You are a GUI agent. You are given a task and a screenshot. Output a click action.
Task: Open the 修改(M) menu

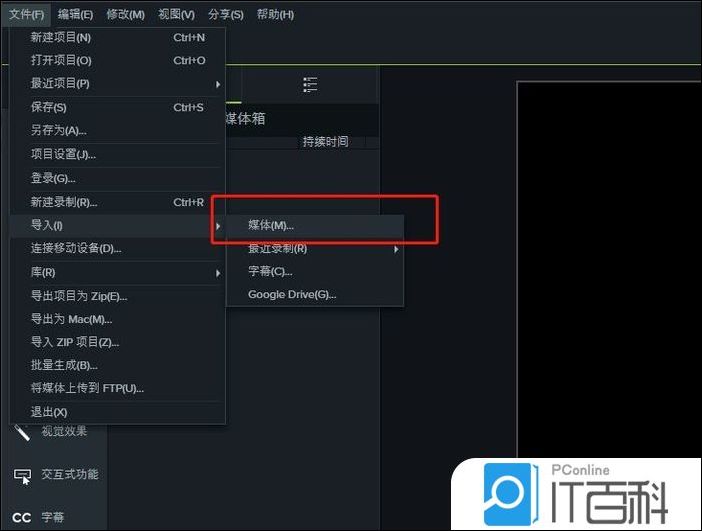[125, 14]
